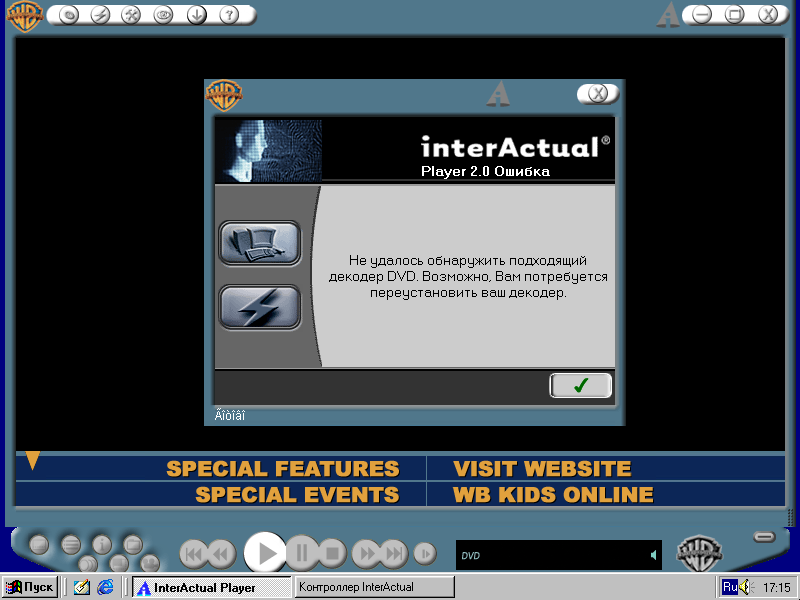Minimize the main player window
Viewport: 800px width, 600px height.
tap(702, 15)
